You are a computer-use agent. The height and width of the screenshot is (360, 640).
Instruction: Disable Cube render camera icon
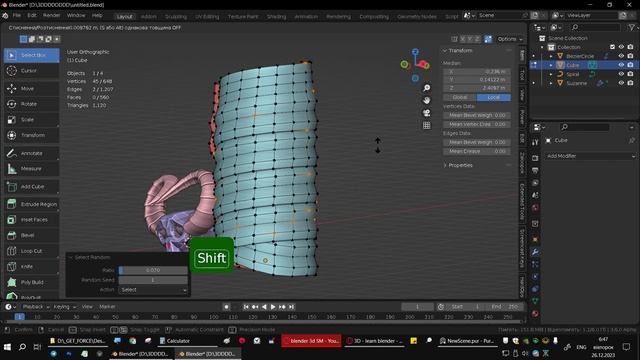tap(630, 65)
